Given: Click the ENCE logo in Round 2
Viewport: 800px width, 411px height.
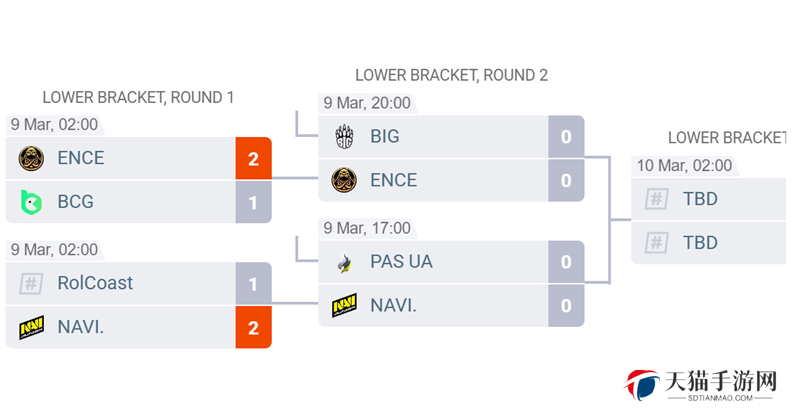Looking at the screenshot, I should pyautogui.click(x=344, y=180).
